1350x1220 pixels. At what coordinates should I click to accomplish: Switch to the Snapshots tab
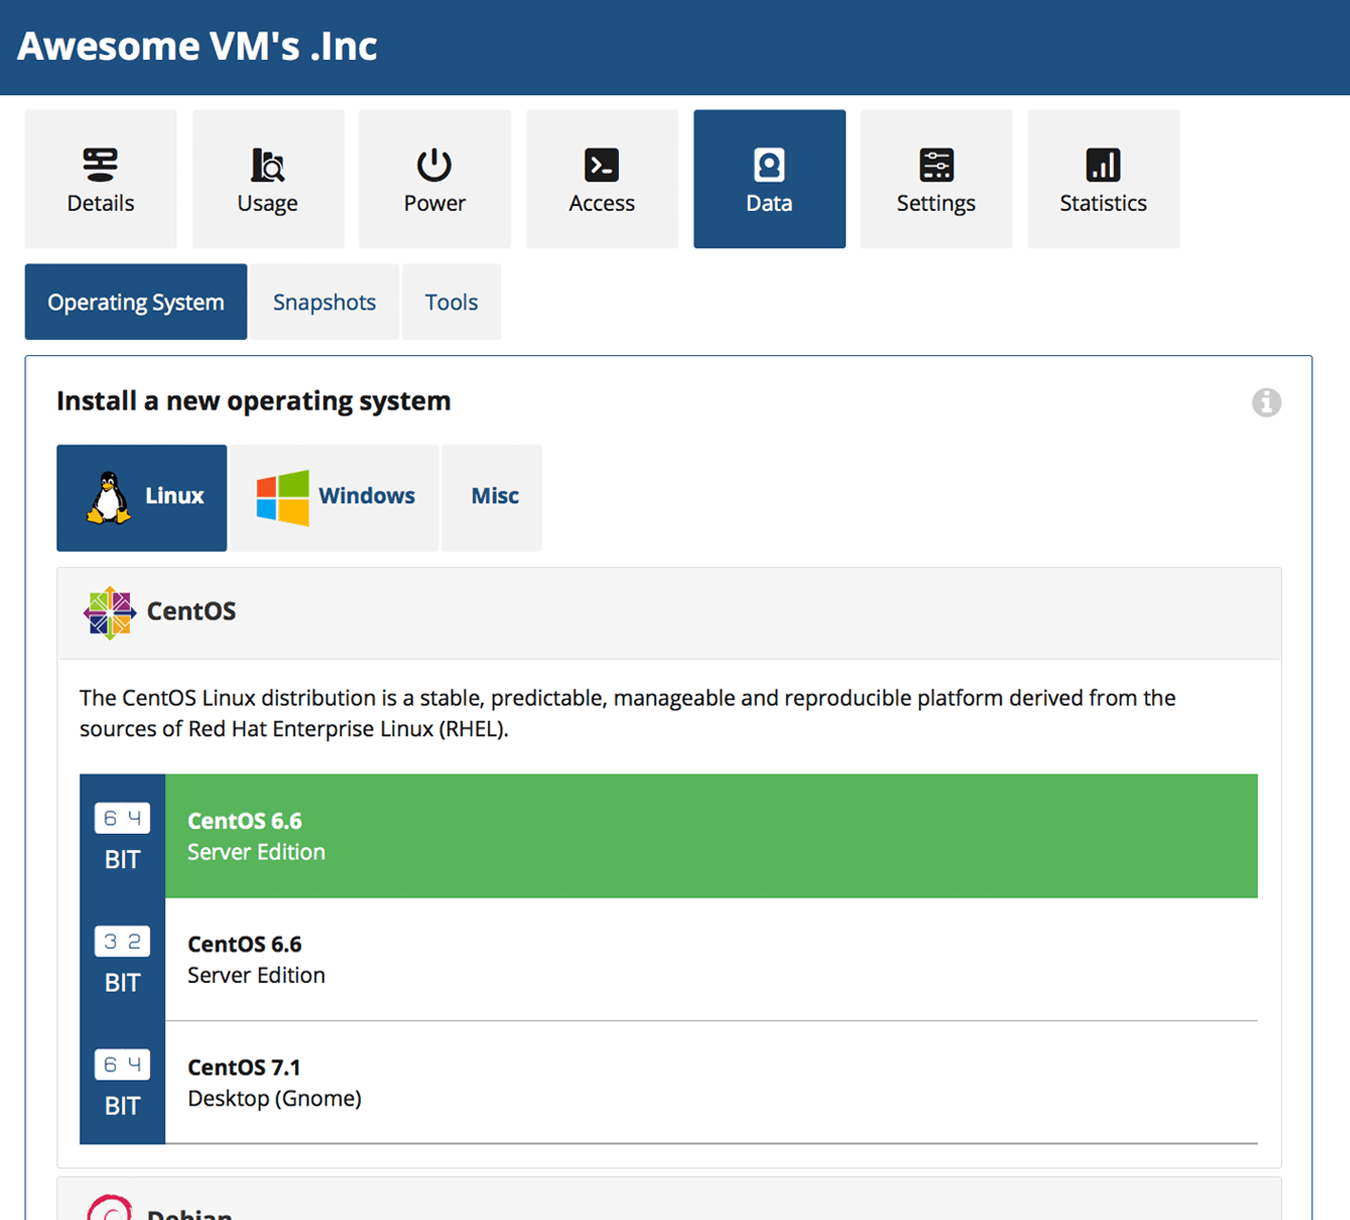coord(324,301)
